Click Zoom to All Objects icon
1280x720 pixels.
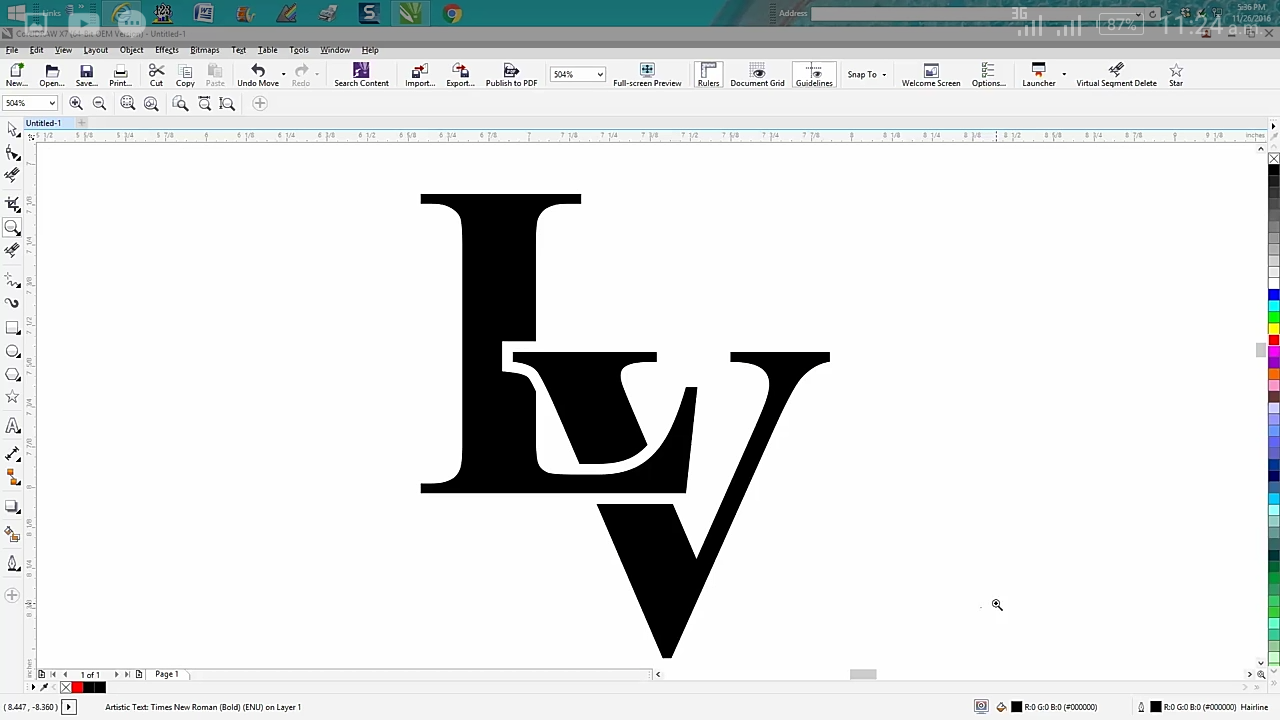[x=151, y=103]
